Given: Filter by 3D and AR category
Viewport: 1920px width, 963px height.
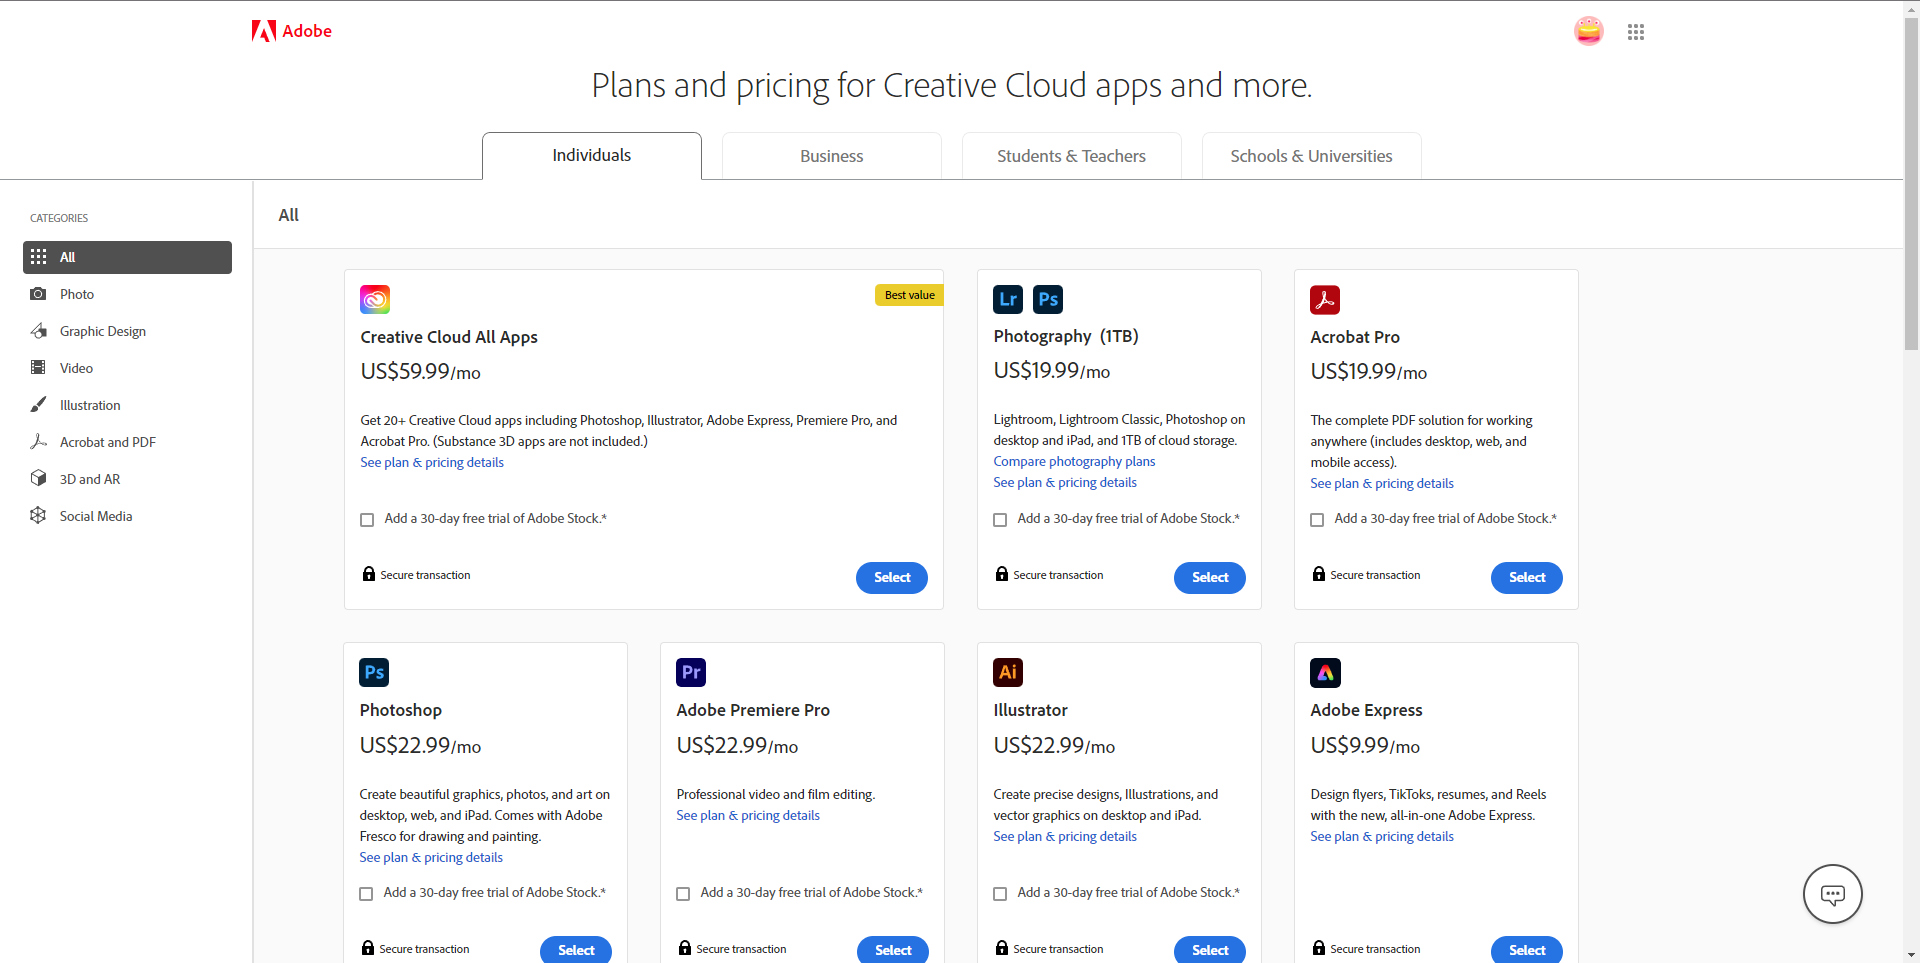Looking at the screenshot, I should tap(127, 479).
